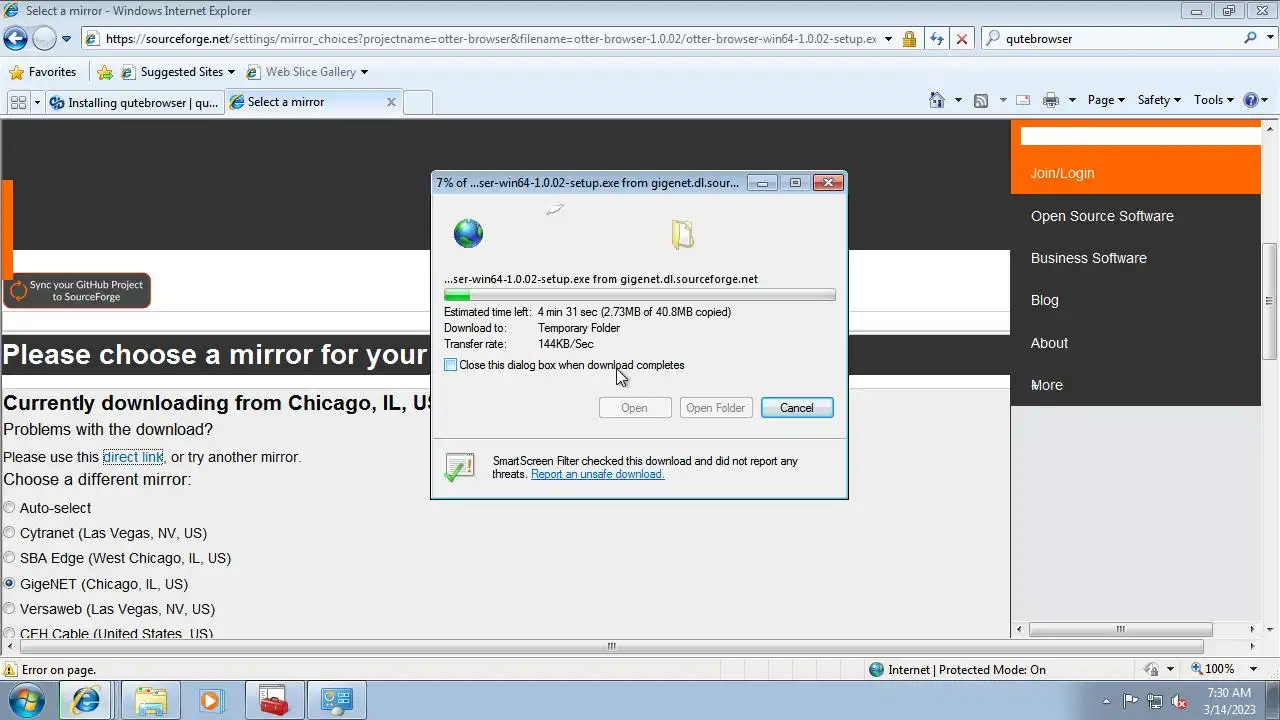Click the Help question mark icon
The width and height of the screenshot is (1280, 720).
(1250, 100)
